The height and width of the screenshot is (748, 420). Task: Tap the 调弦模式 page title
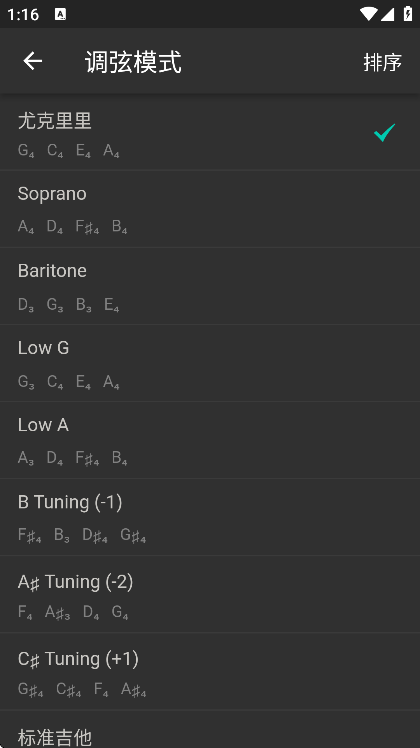tap(133, 62)
